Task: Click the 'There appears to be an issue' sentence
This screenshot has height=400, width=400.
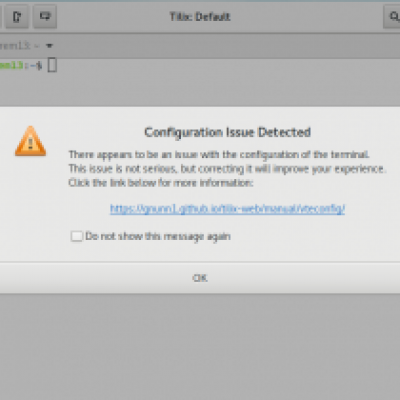Action: coord(219,155)
